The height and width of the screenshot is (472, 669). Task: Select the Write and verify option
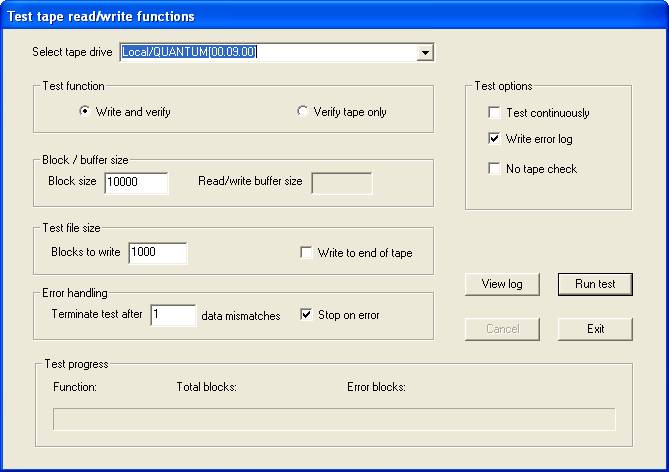[x=85, y=112]
